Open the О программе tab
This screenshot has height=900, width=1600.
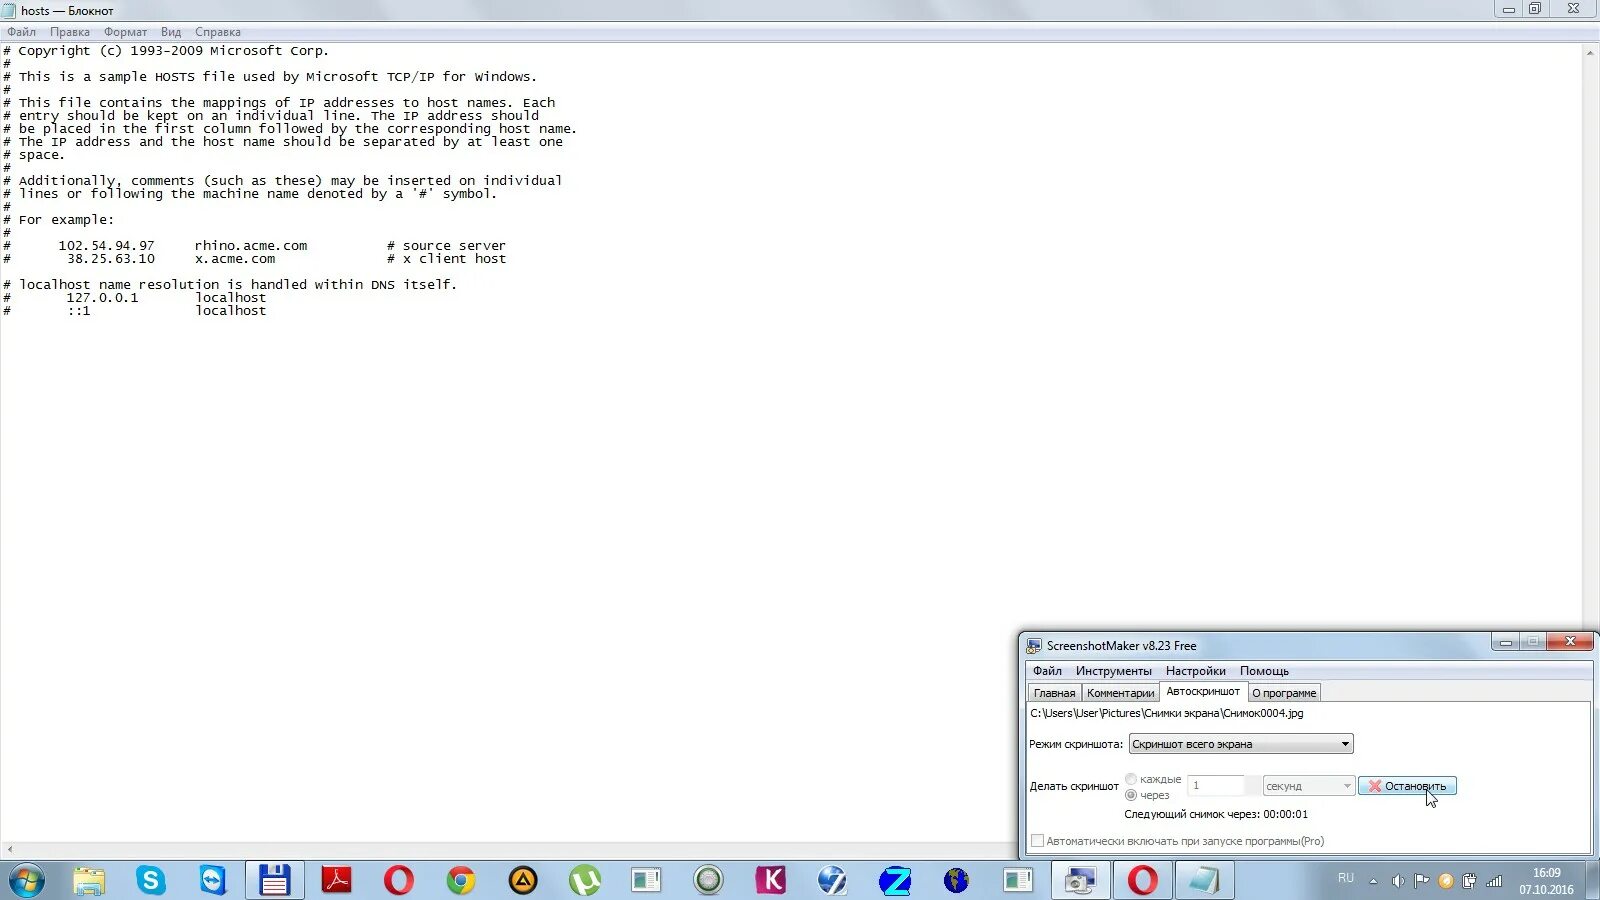pos(1284,693)
